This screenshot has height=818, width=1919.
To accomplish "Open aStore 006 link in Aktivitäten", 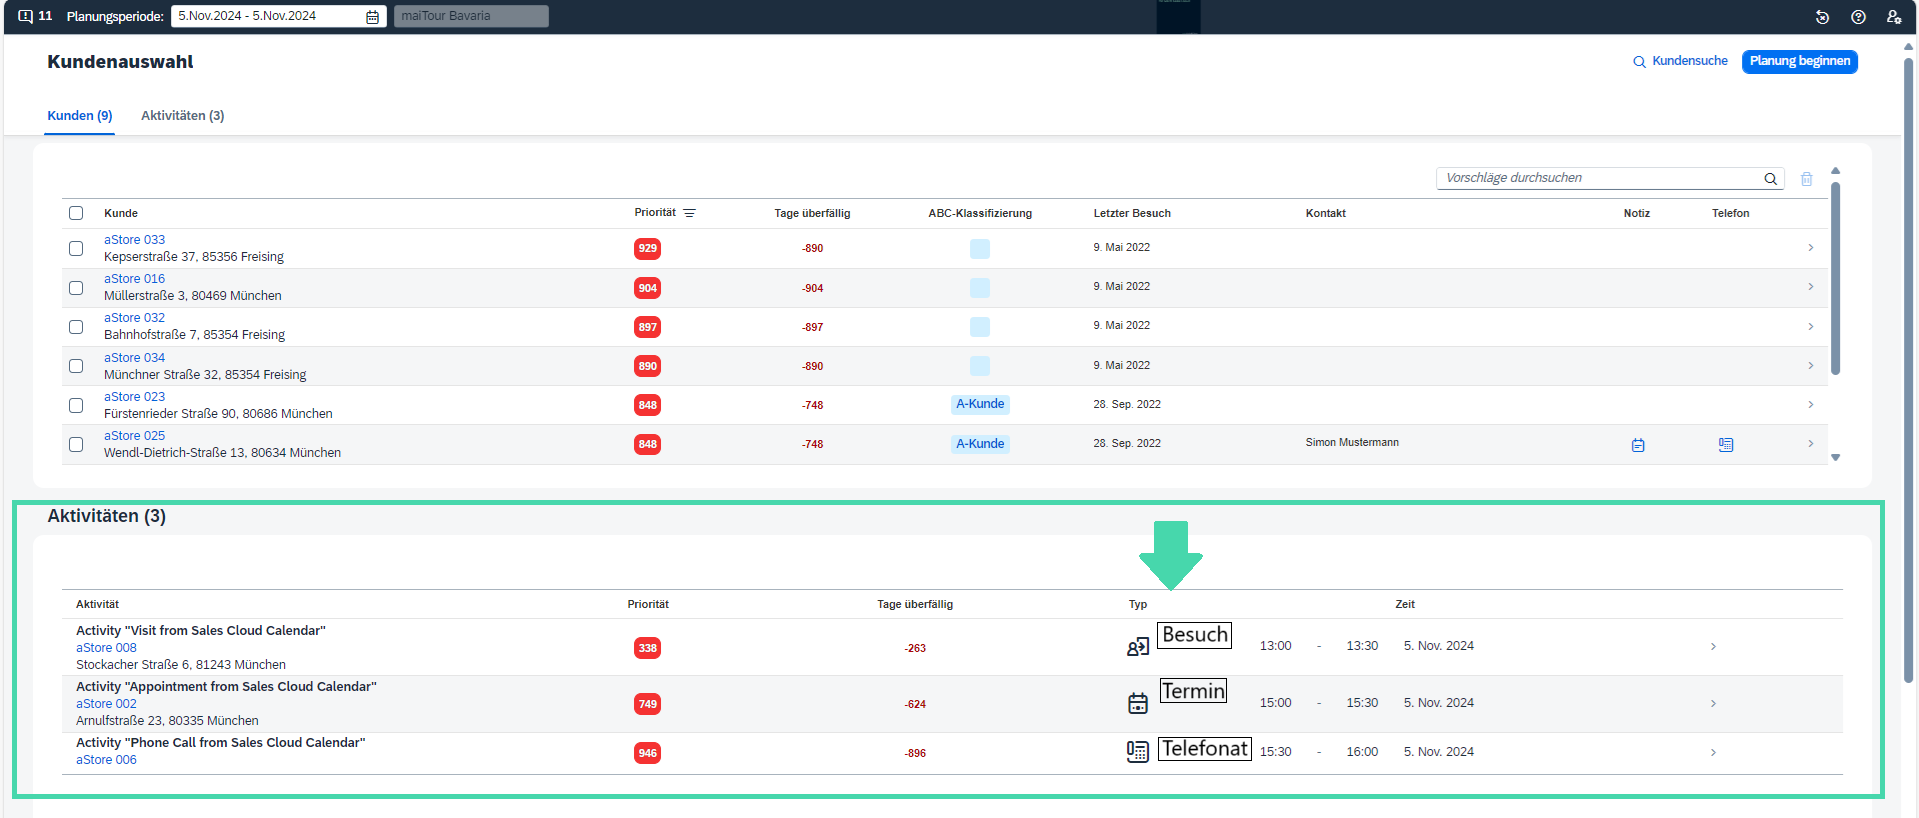I will [x=106, y=760].
